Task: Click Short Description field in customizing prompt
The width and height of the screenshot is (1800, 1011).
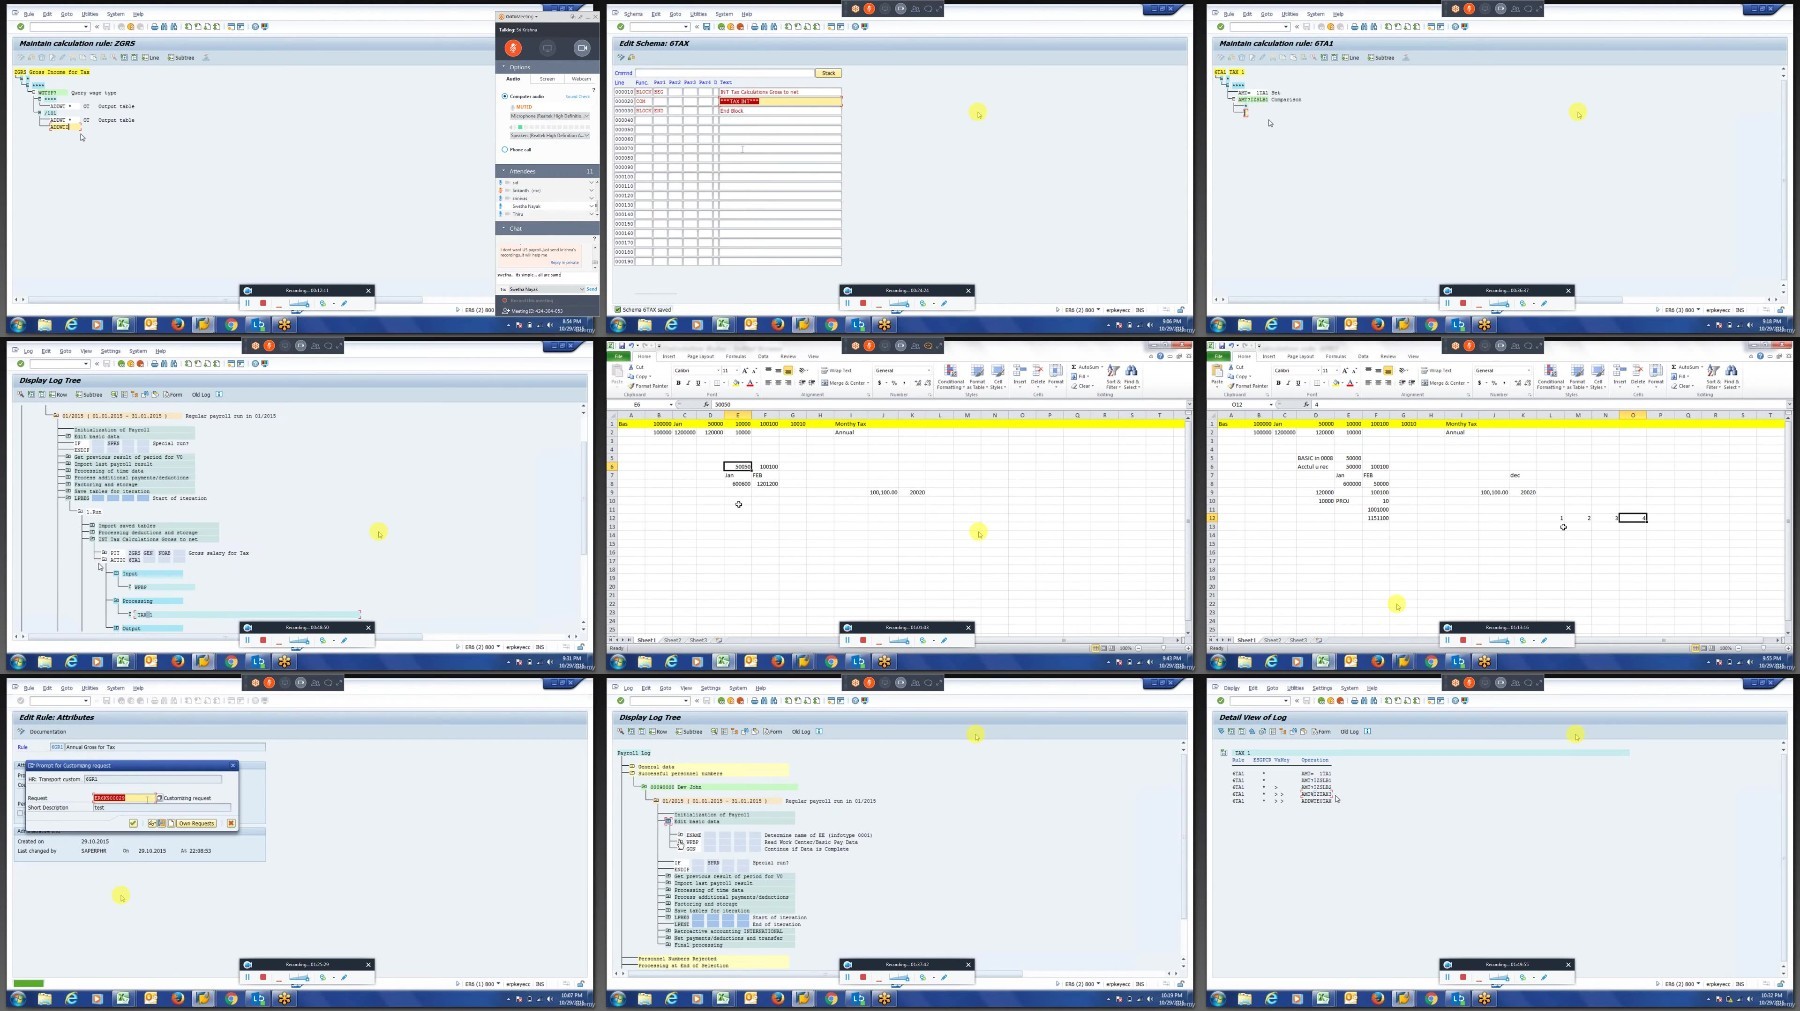Action: click(x=161, y=807)
